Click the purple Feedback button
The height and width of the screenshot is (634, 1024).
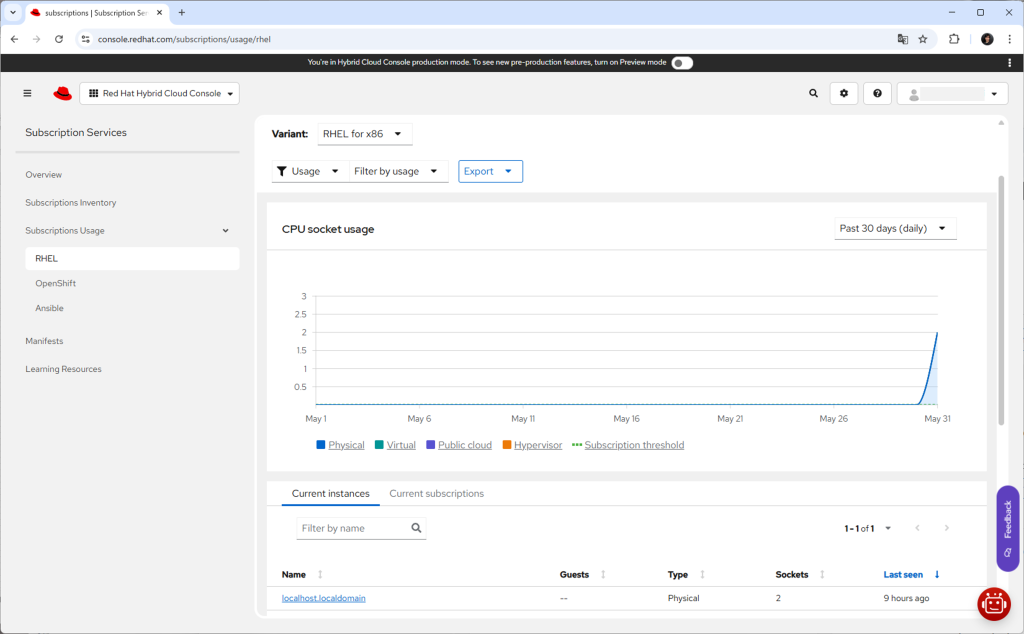[x=1007, y=527]
